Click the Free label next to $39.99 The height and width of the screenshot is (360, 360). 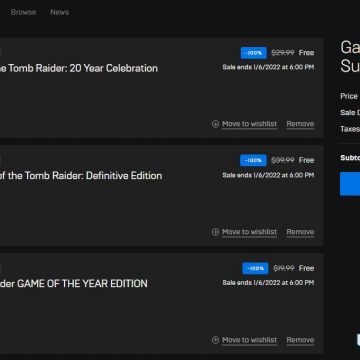[x=306, y=160]
